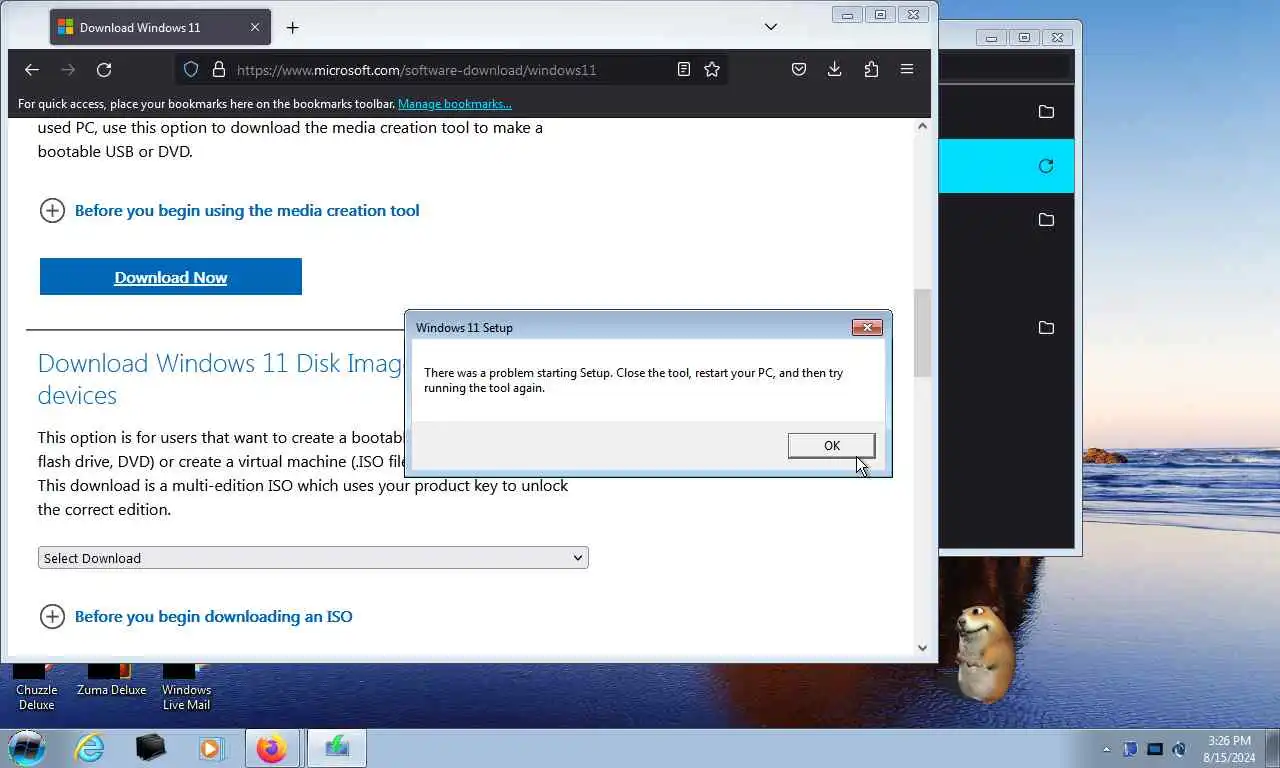This screenshot has height=768, width=1280.
Task: Open the Chuzzle Deluxe desktop shortcut
Action: [36, 686]
